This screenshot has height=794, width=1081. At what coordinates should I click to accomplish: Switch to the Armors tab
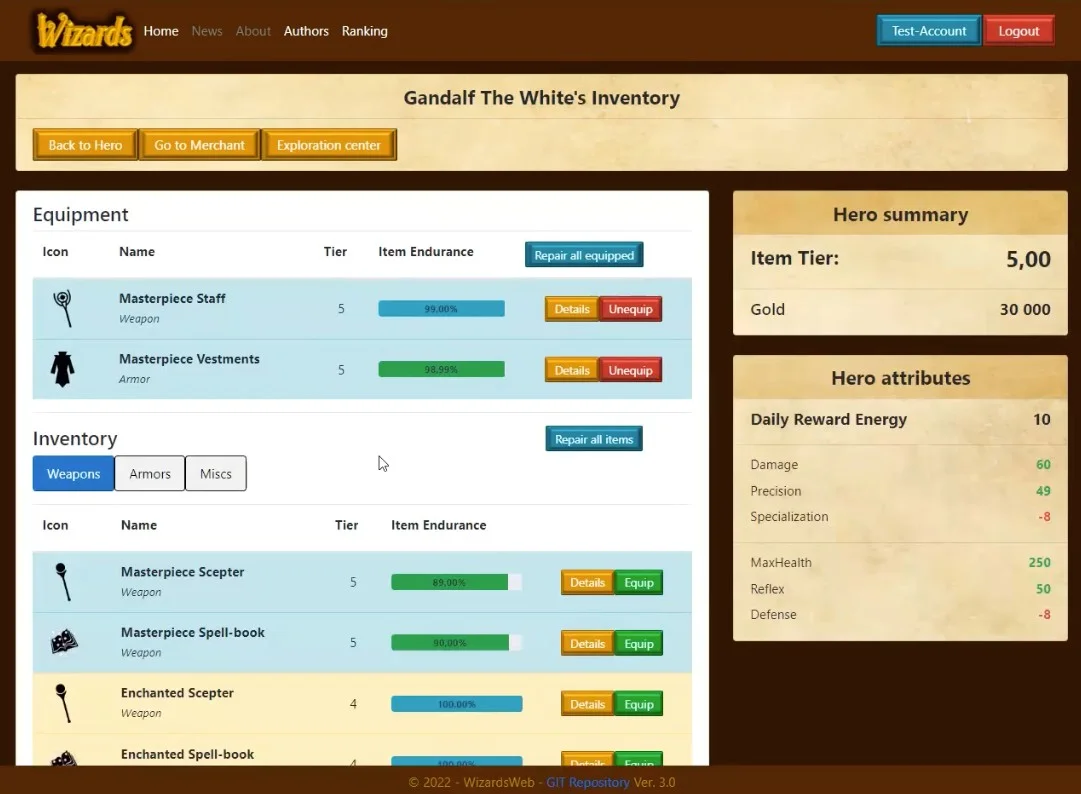(x=150, y=474)
